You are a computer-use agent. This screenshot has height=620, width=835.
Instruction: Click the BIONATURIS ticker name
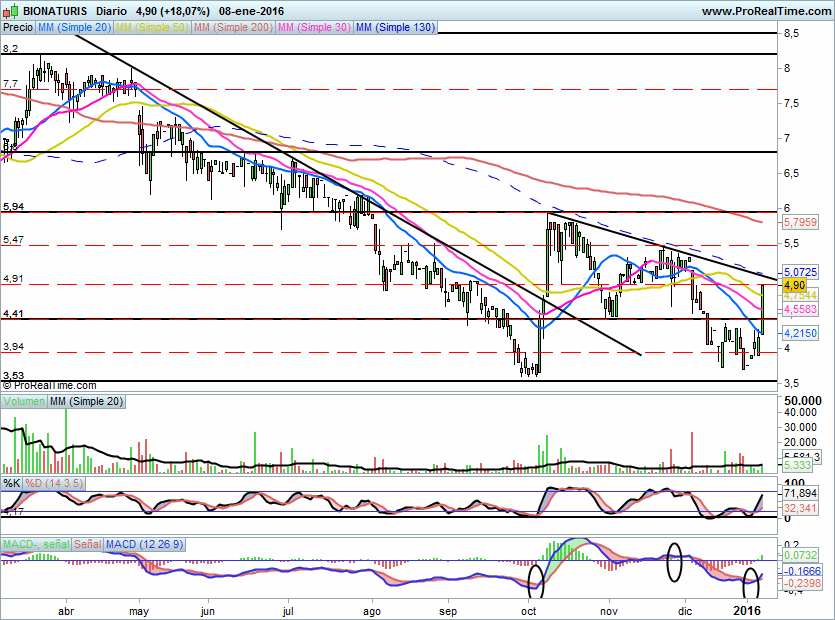pyautogui.click(x=55, y=11)
